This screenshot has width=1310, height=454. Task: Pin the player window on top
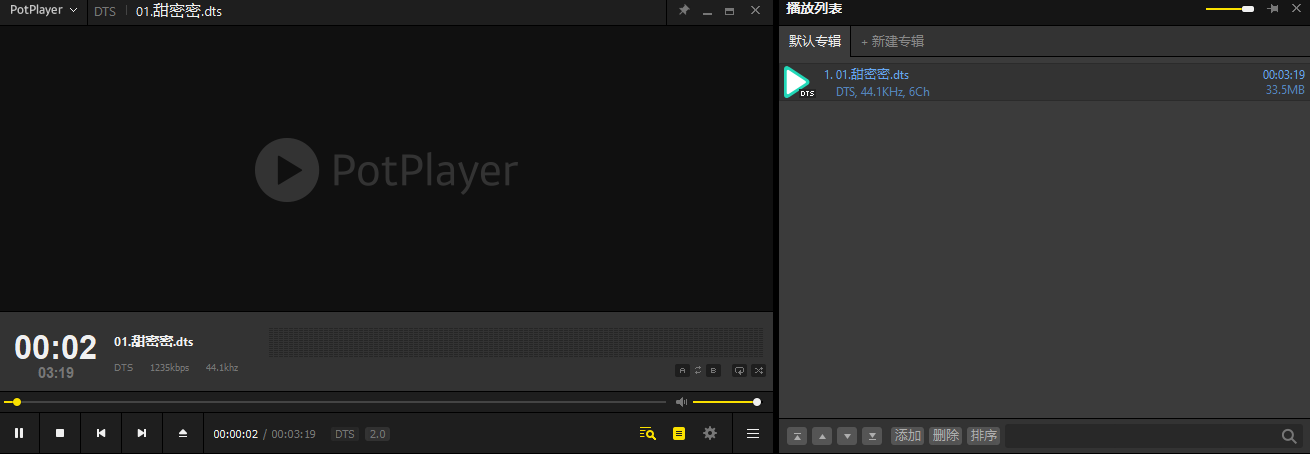pos(684,10)
